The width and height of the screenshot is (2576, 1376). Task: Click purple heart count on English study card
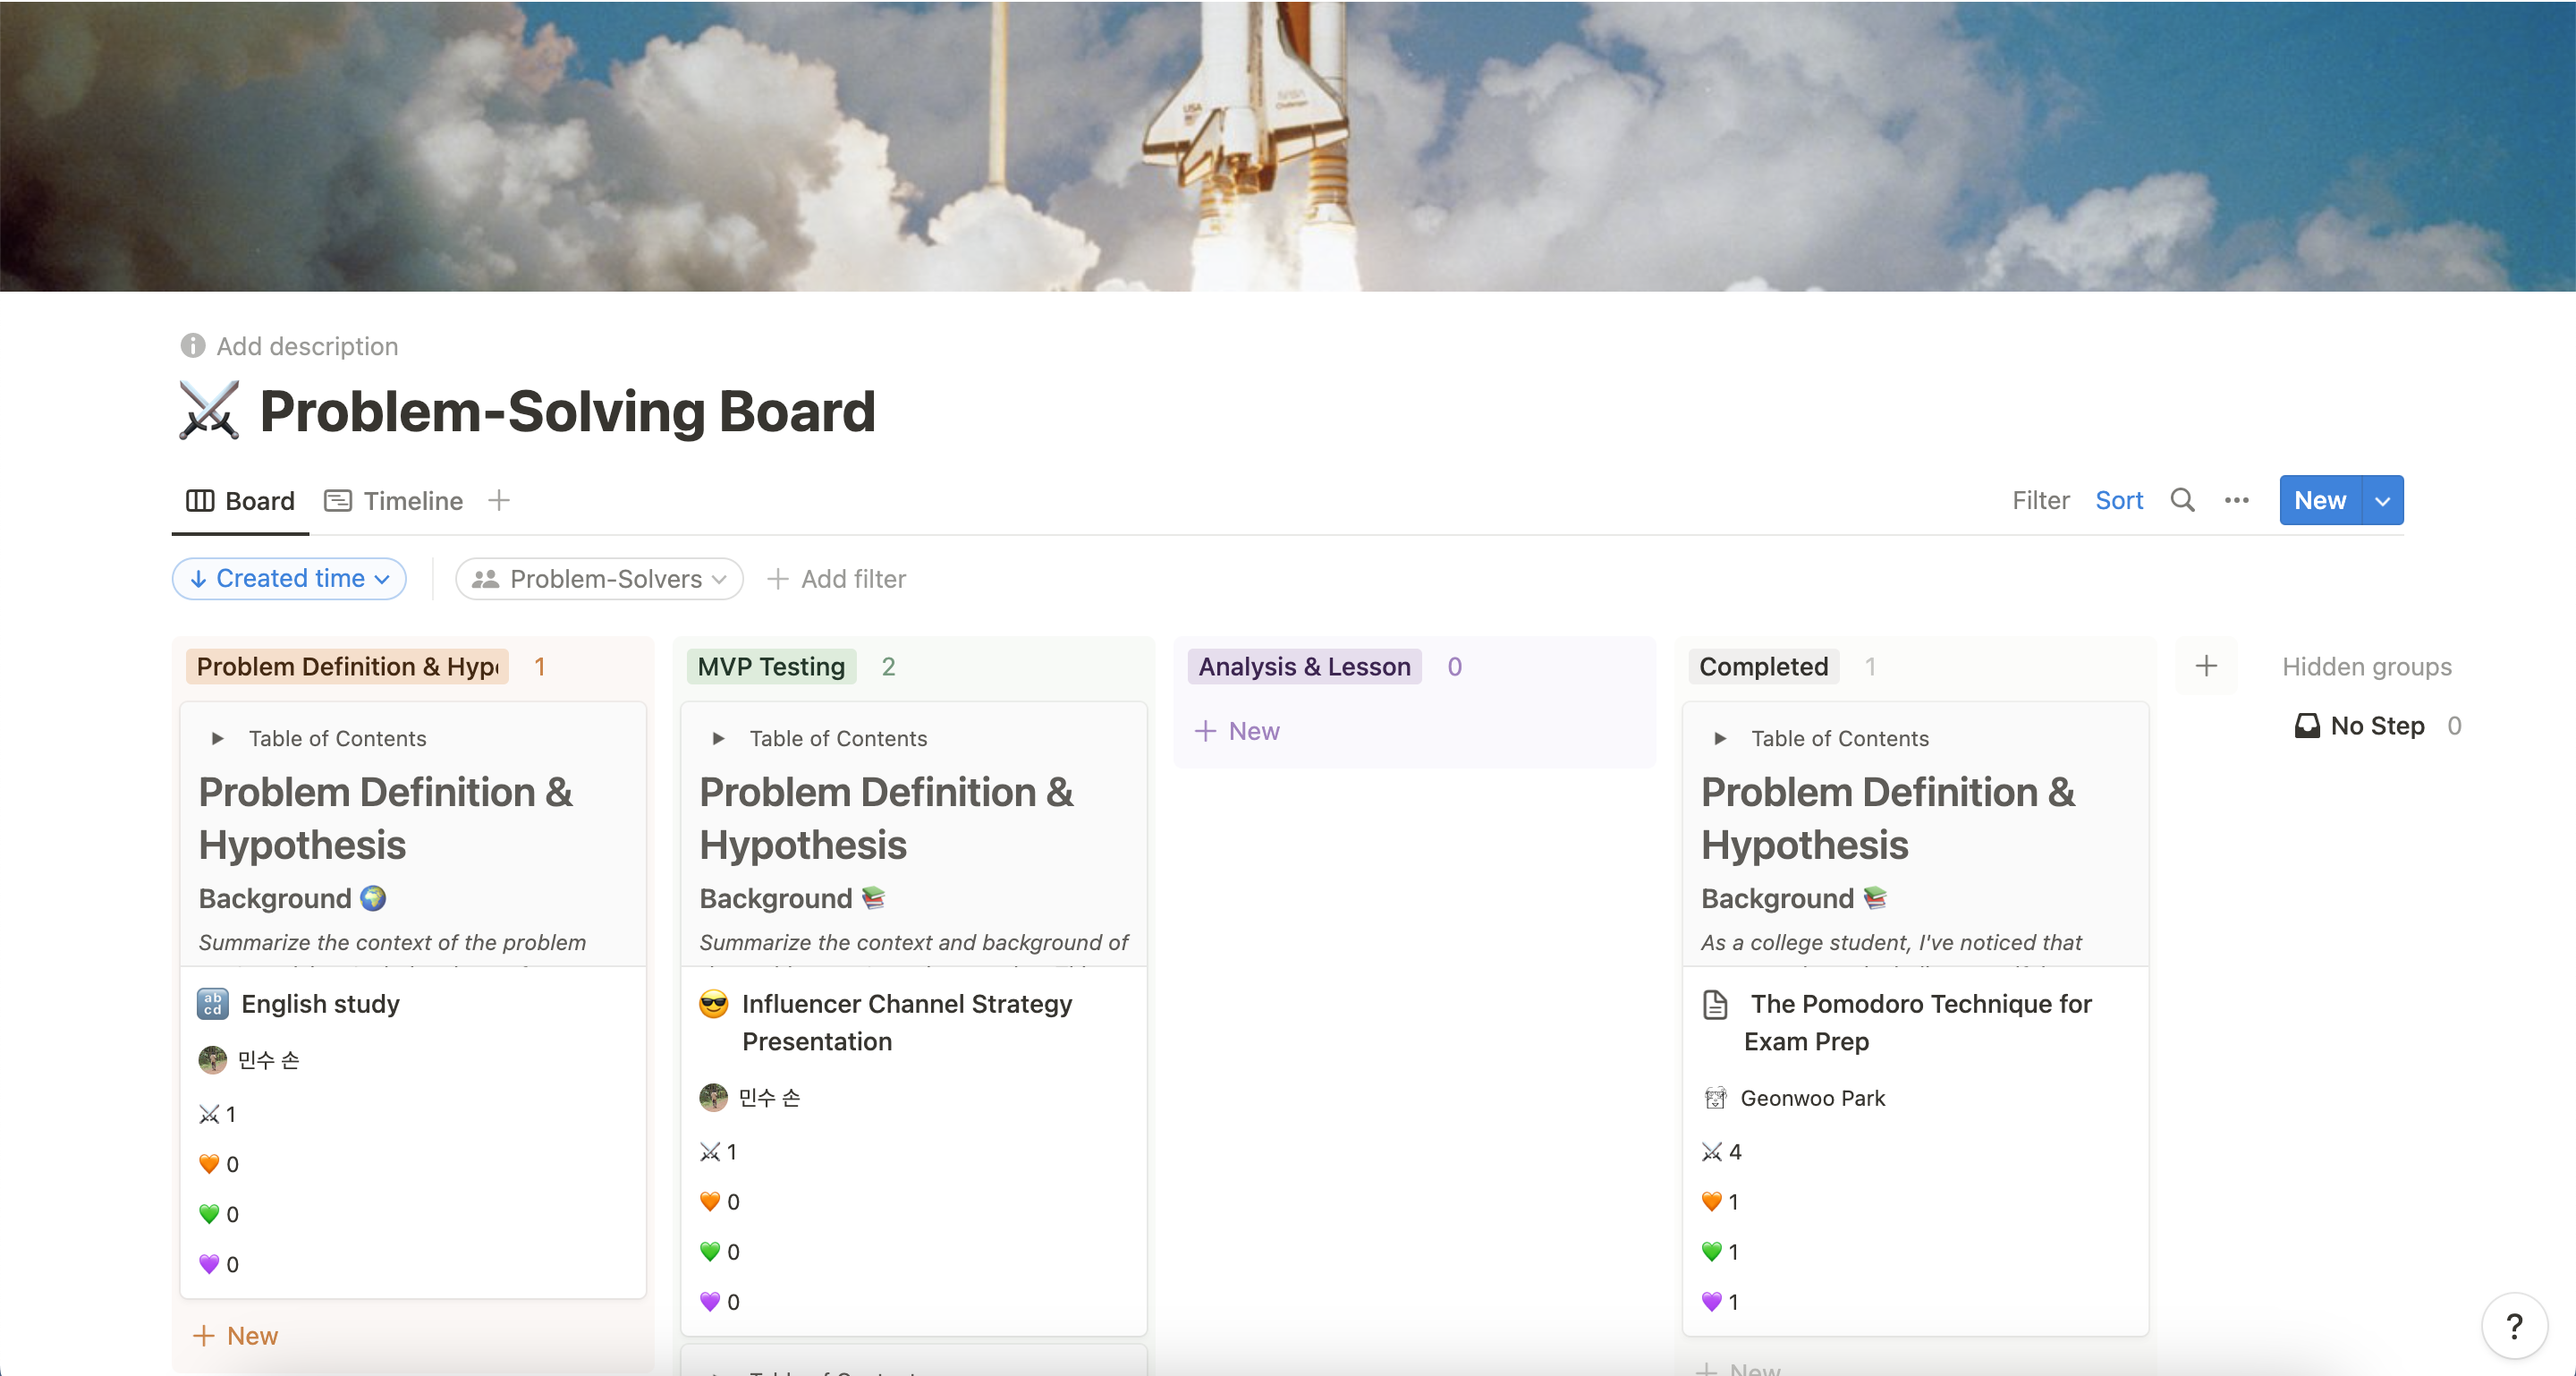tap(219, 1264)
